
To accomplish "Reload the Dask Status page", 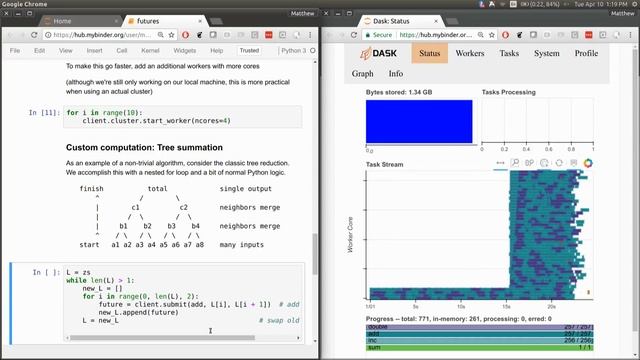I will click(354, 35).
